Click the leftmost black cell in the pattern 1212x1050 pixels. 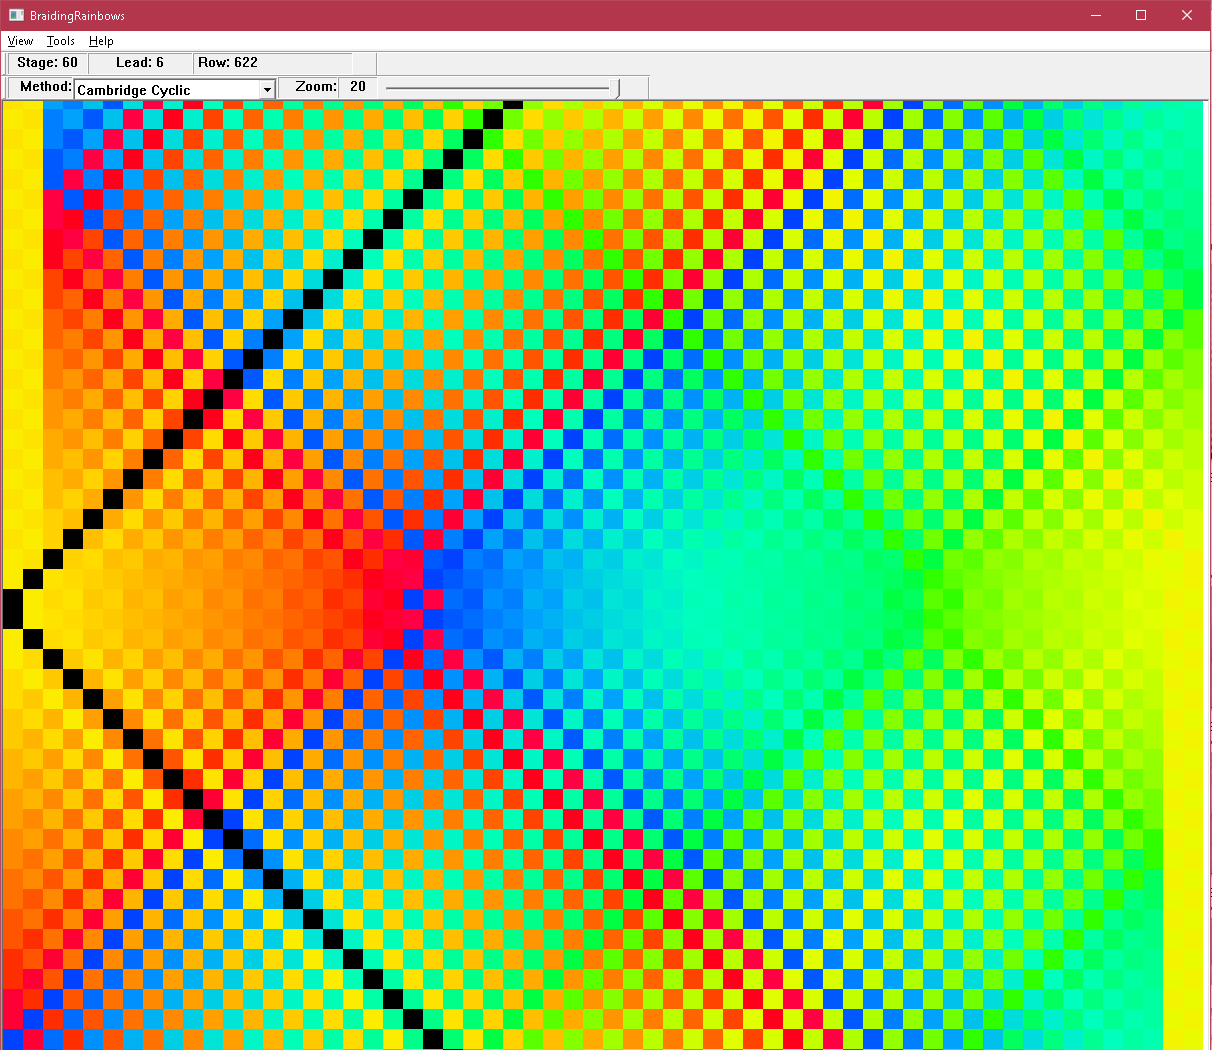click(x=13, y=609)
